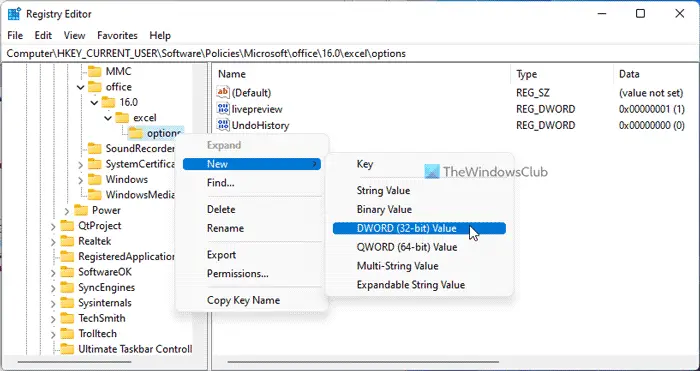Screen dimensions: 700x371
Task: Click the TechSmith folder icon
Action: click(67, 318)
